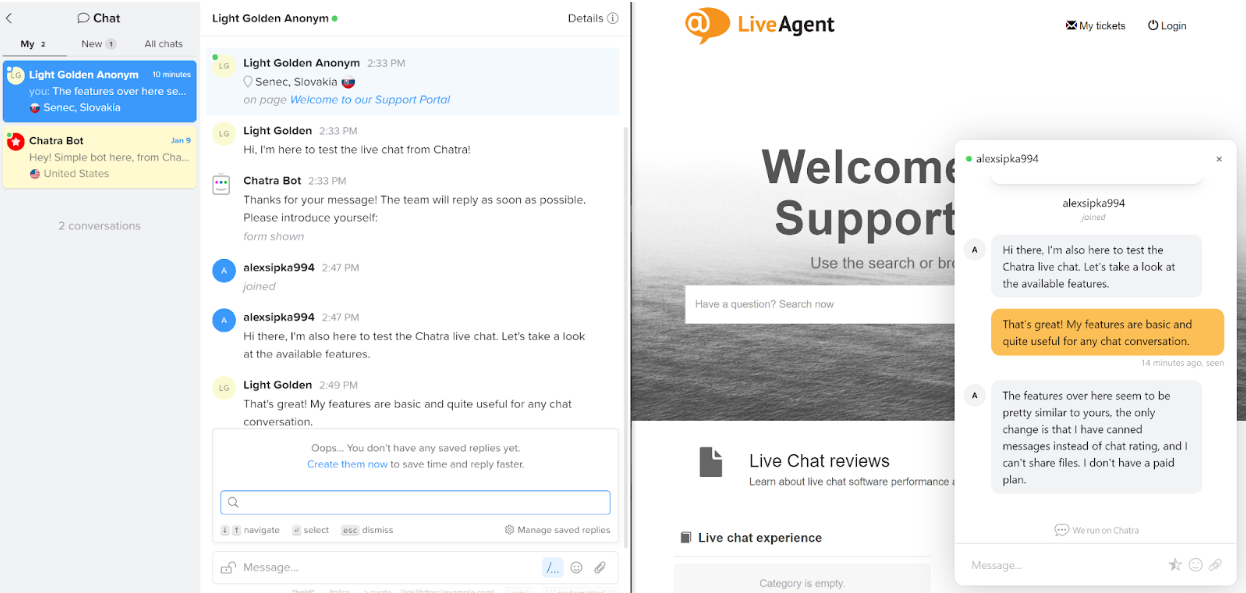Close the alexsipka994 chat widget

[x=1219, y=159]
